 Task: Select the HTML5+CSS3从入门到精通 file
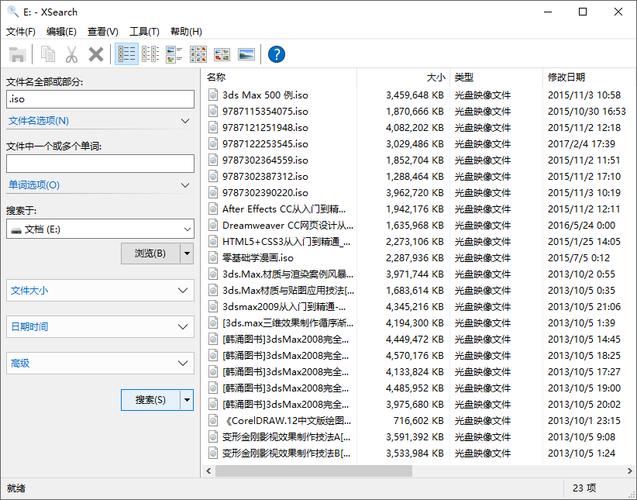[x=286, y=241]
